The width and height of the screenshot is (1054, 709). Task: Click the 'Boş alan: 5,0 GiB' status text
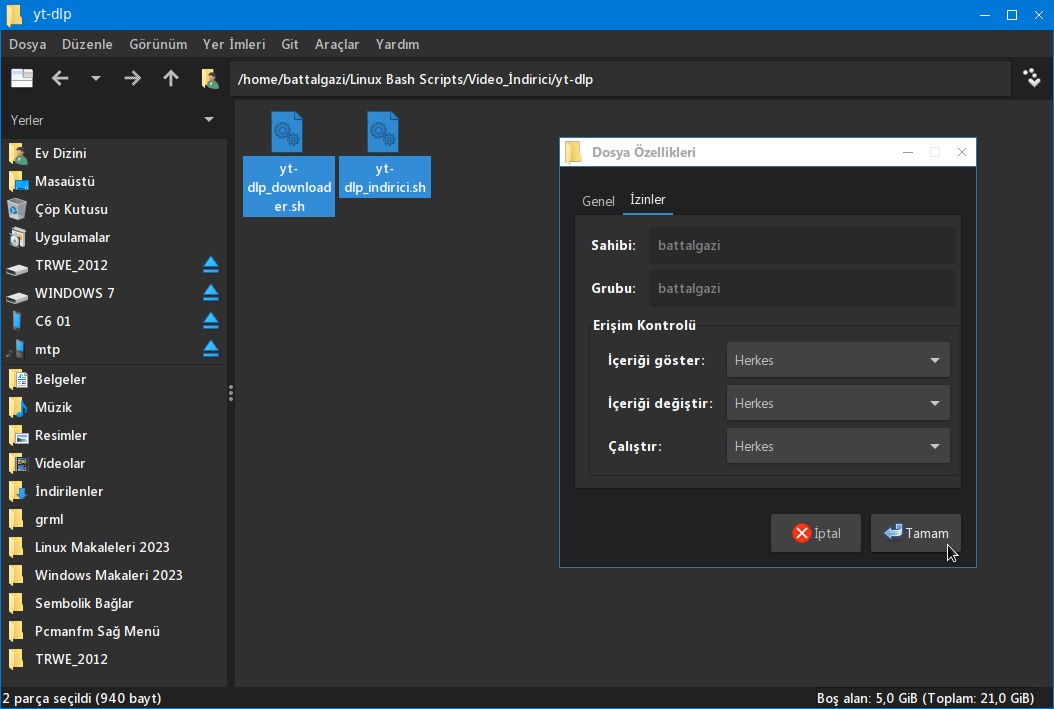point(925,698)
